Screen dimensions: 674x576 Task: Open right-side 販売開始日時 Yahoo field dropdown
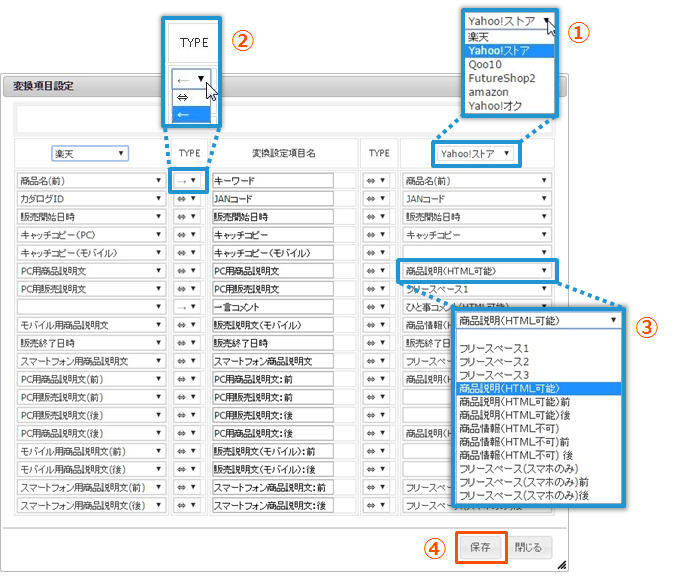pyautogui.click(x=477, y=217)
